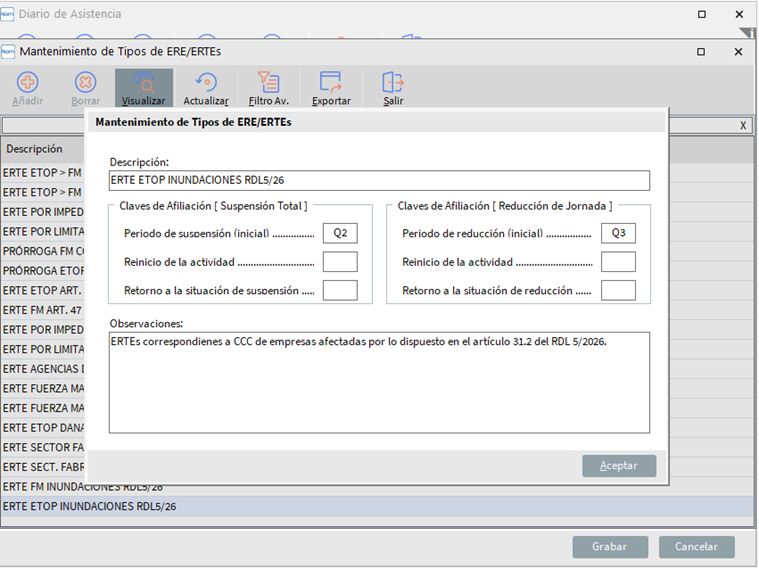759x569 pixels.
Task: Click the Grabar button
Action: coord(609,547)
